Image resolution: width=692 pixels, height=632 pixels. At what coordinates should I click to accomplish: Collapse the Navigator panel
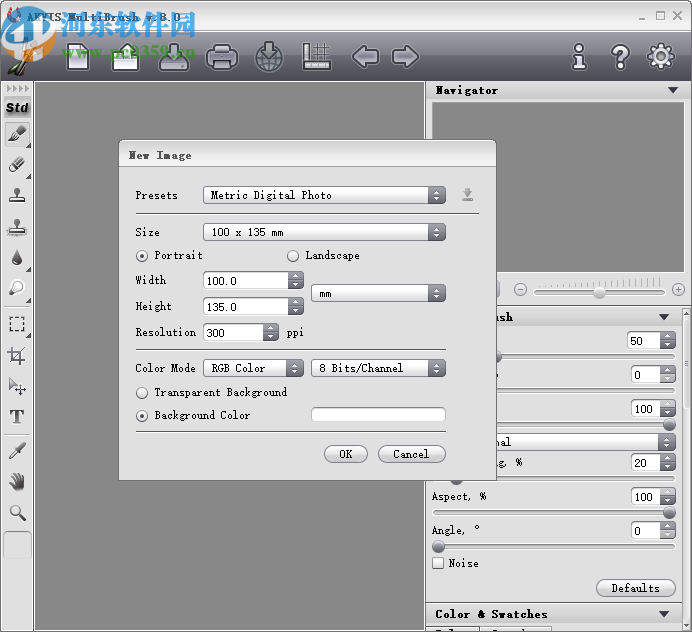pos(673,90)
